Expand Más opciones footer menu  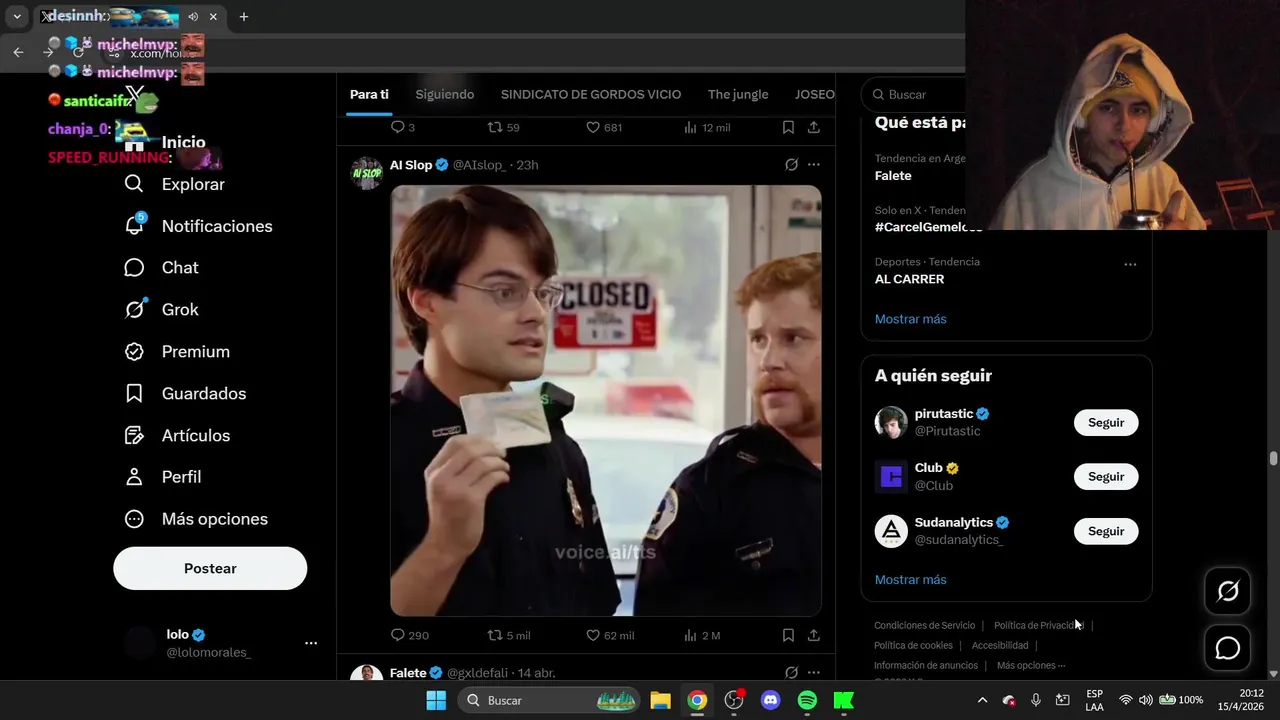[1031, 665]
